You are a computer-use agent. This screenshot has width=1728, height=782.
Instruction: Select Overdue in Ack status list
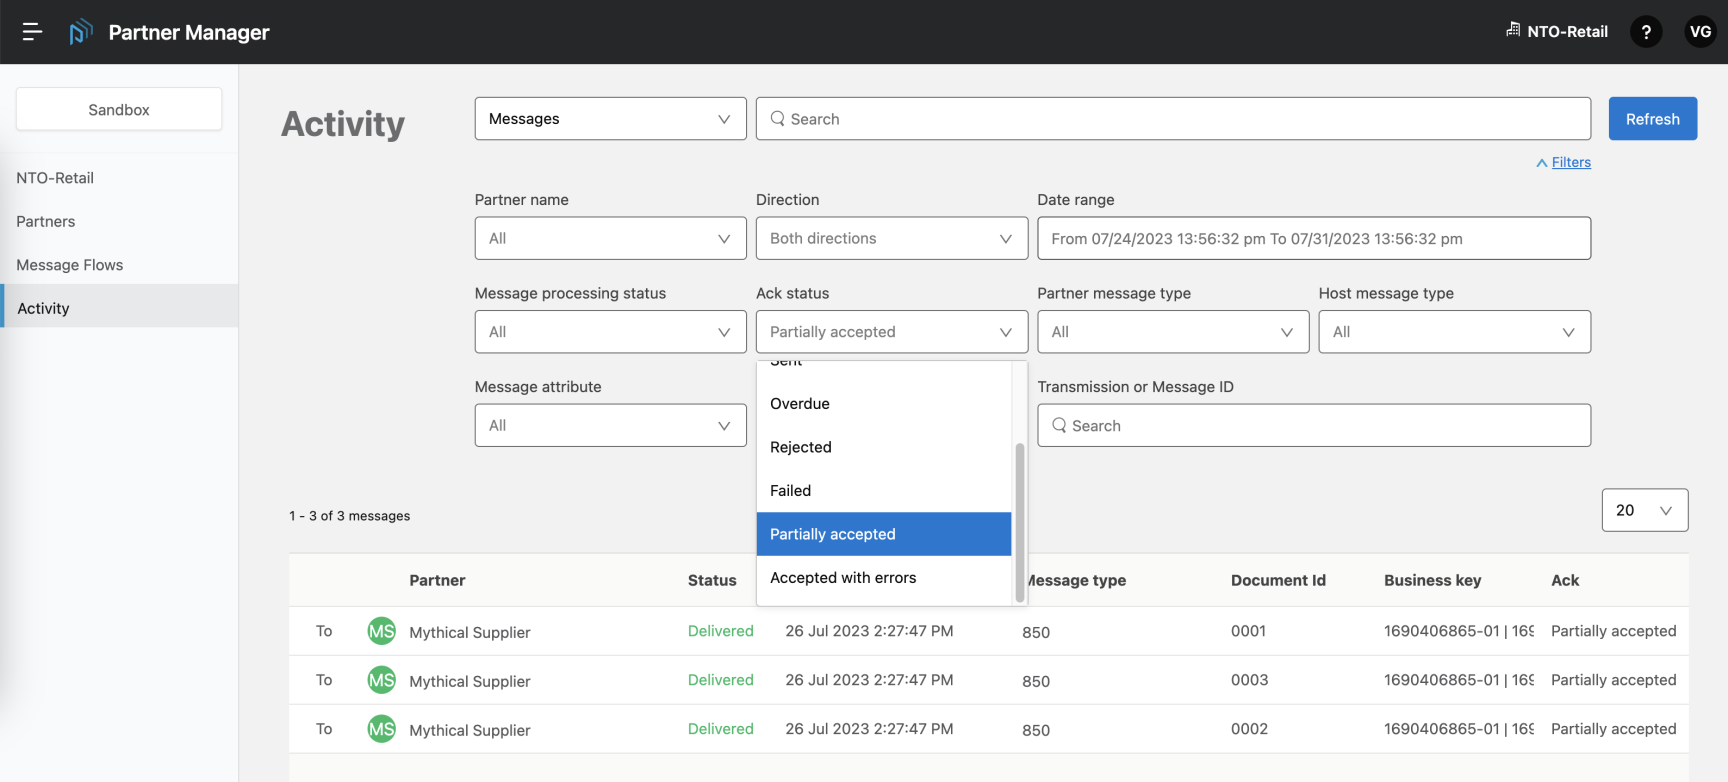[884, 404]
